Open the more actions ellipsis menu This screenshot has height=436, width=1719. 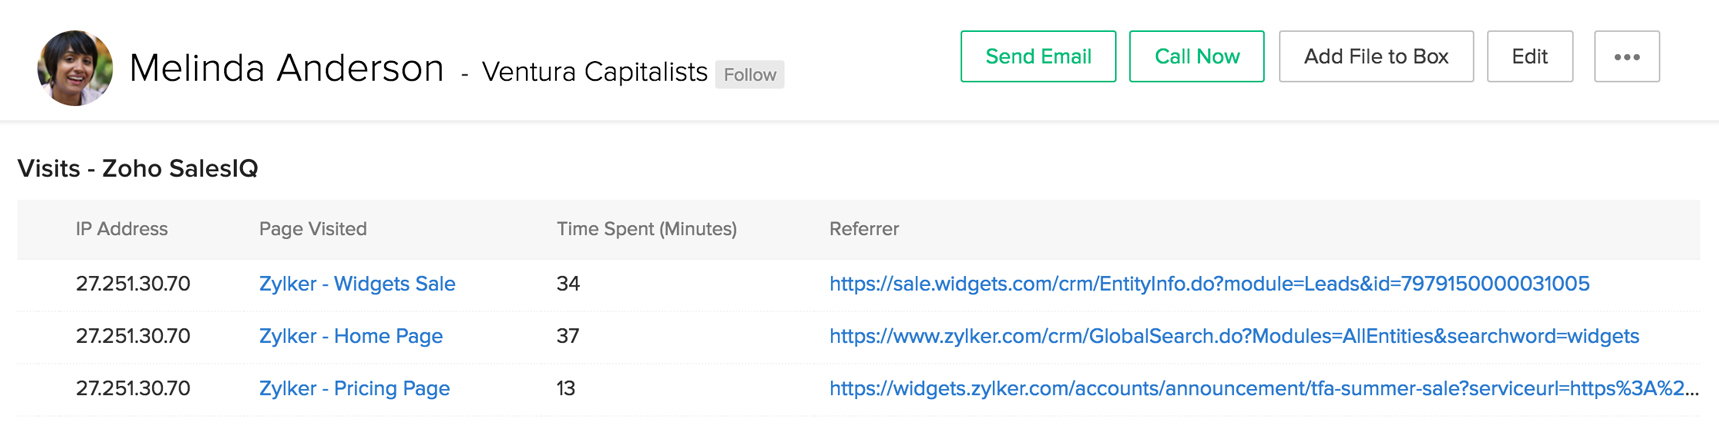pos(1626,57)
